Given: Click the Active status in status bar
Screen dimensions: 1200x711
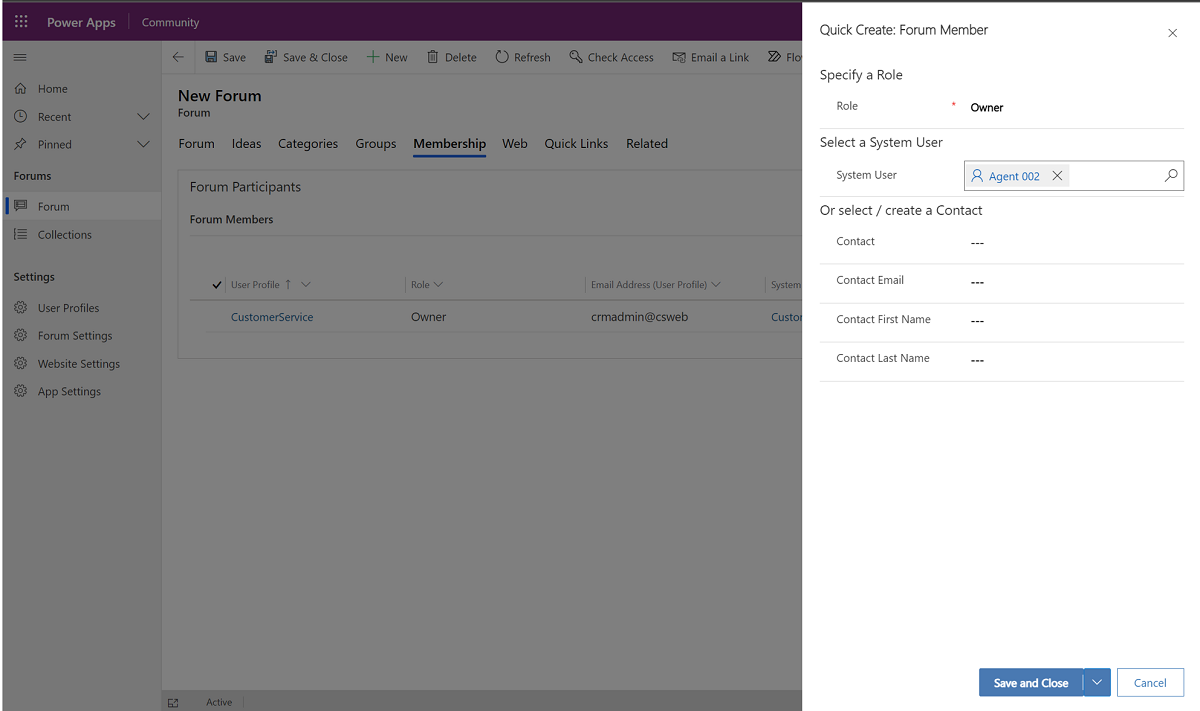Looking at the screenshot, I should click(219, 703).
